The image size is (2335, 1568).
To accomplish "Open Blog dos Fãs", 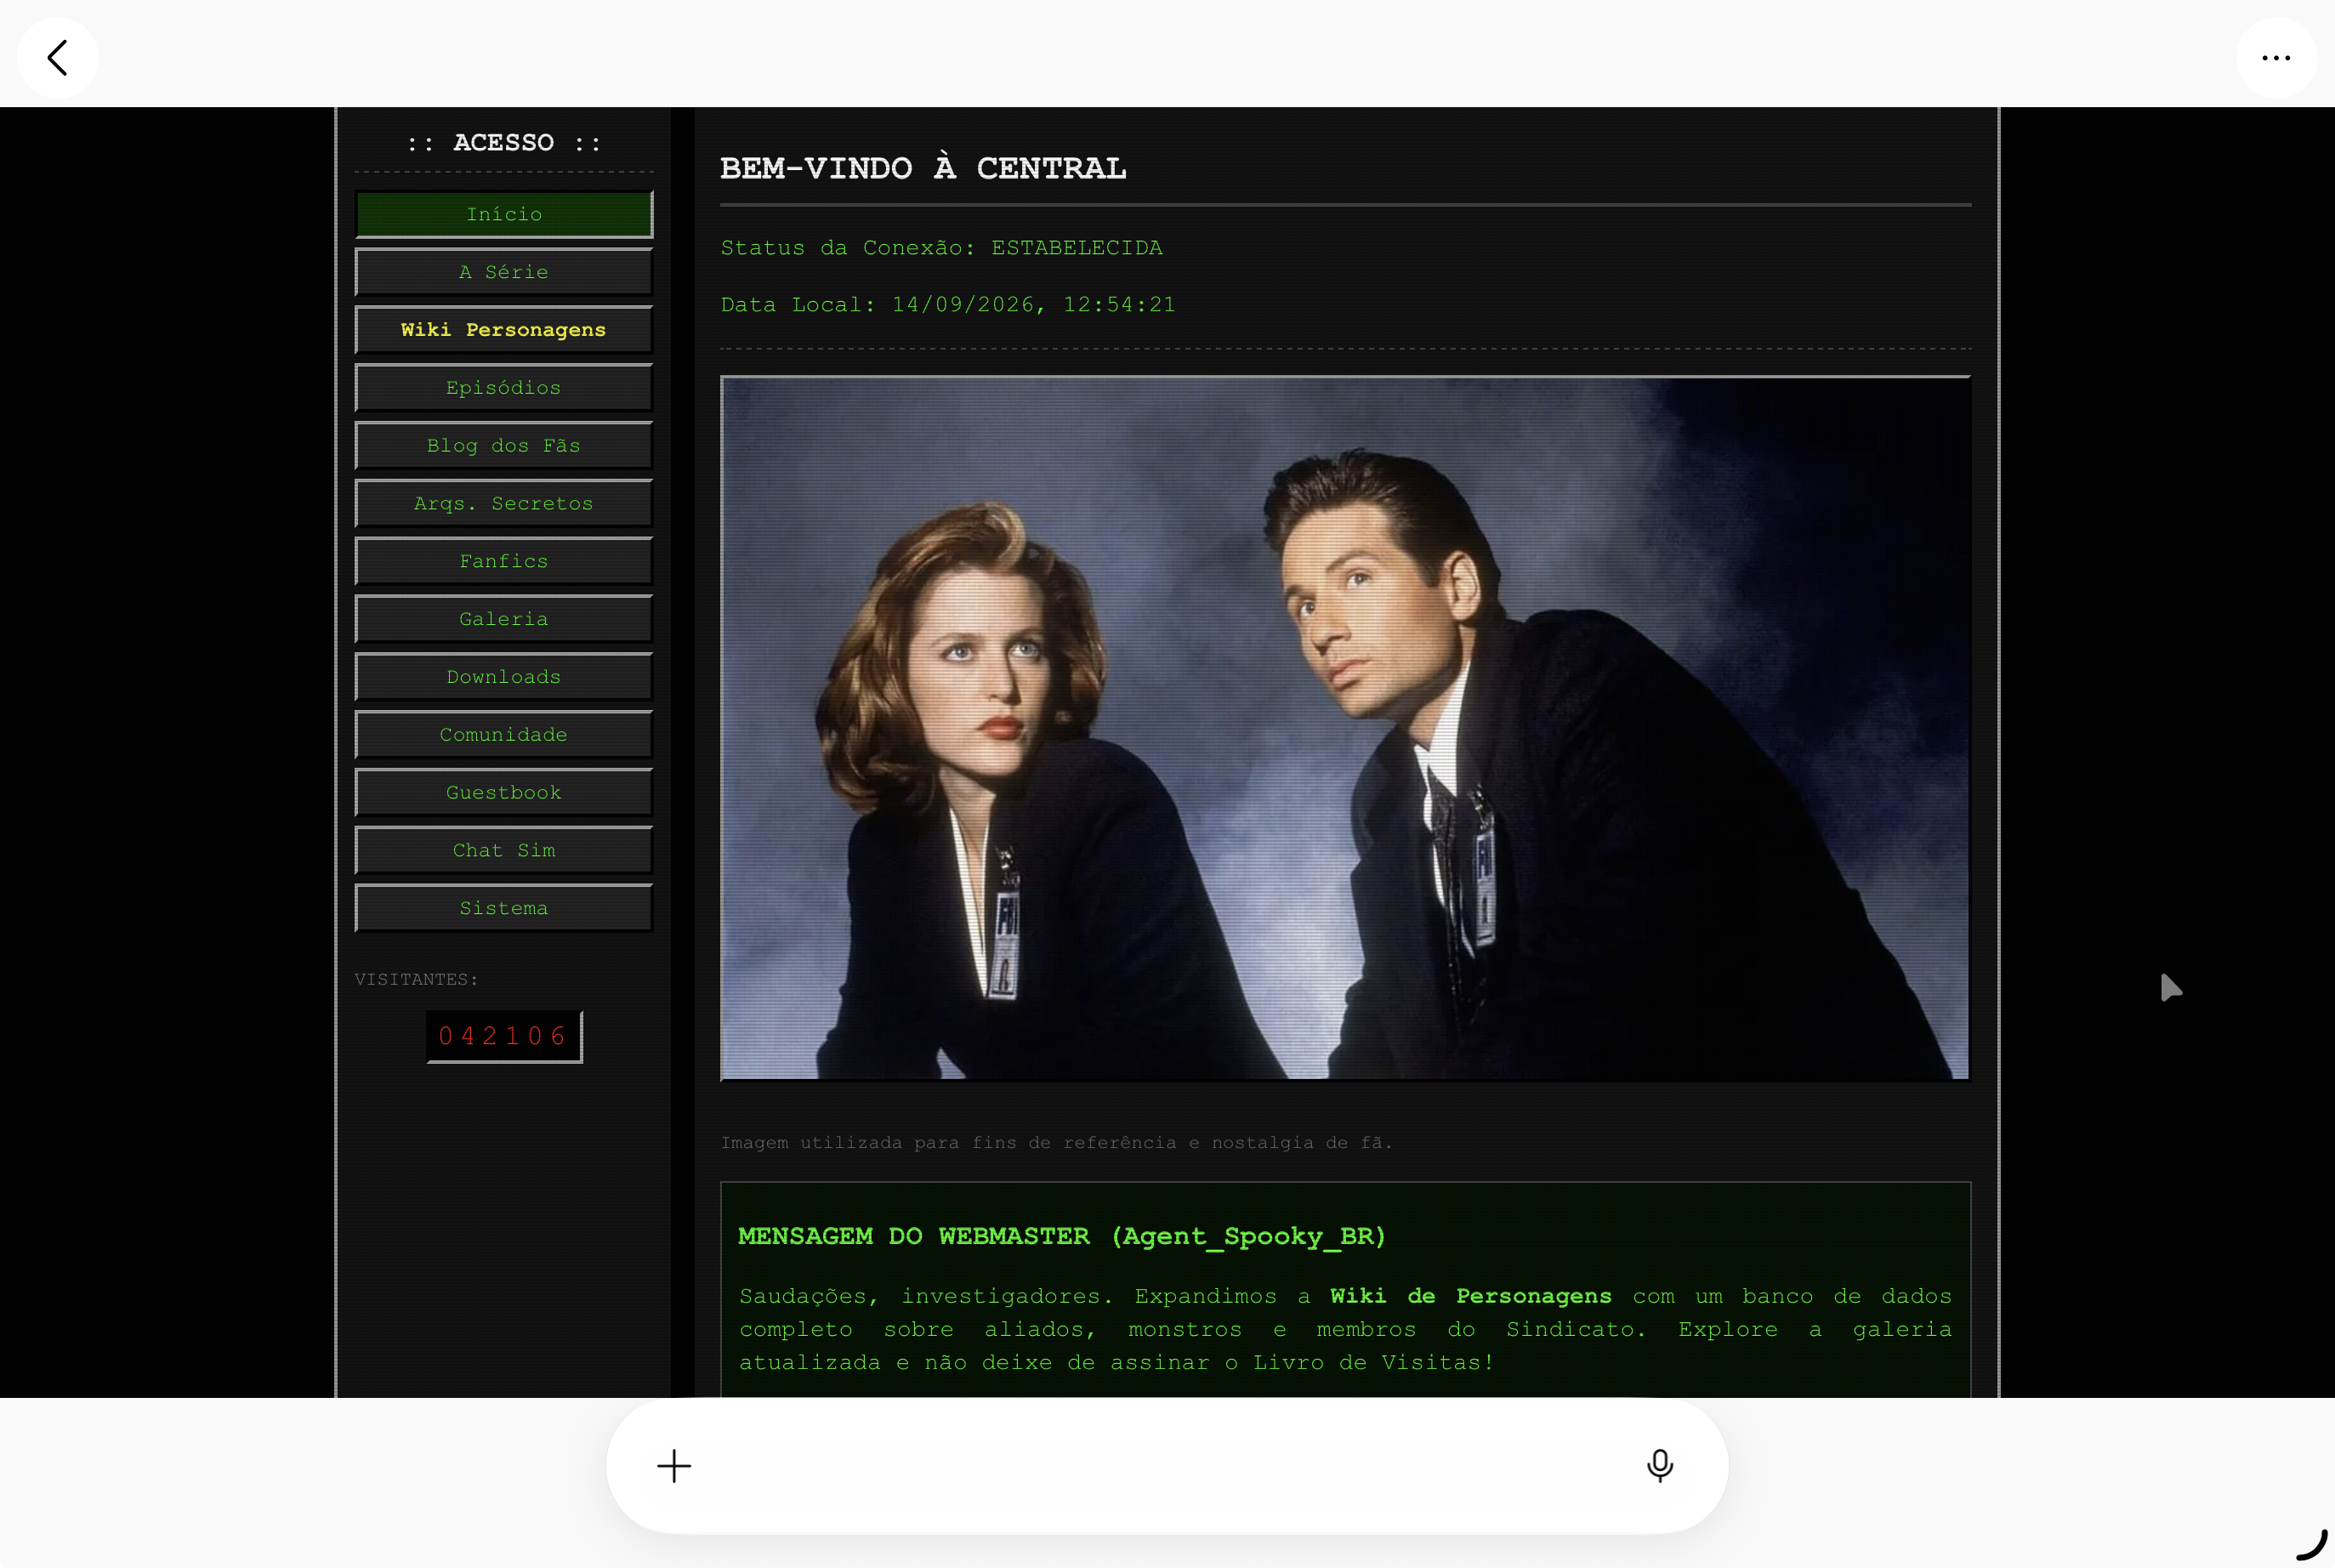I will click(504, 446).
